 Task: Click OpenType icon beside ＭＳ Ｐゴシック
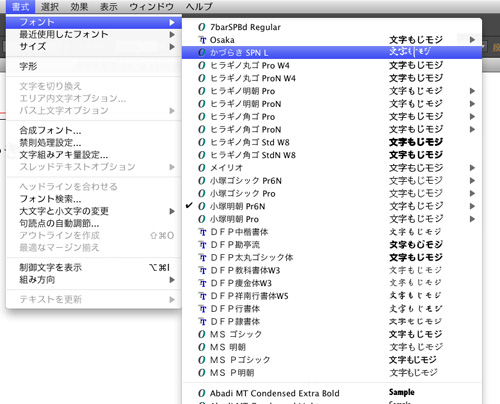pyautogui.click(x=202, y=360)
